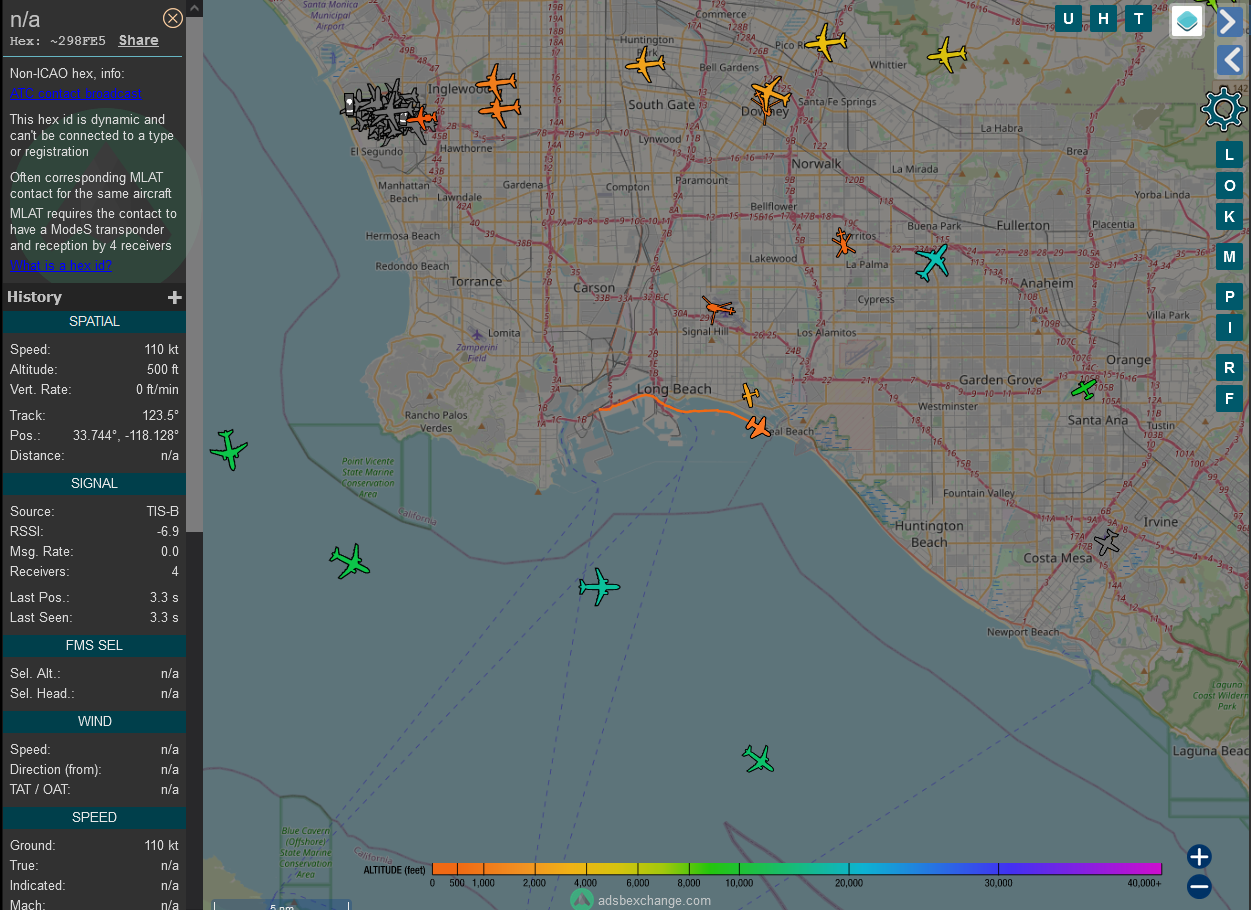Select the green airplane southwest of Point Vicente
The height and width of the screenshot is (910, 1251).
[350, 562]
